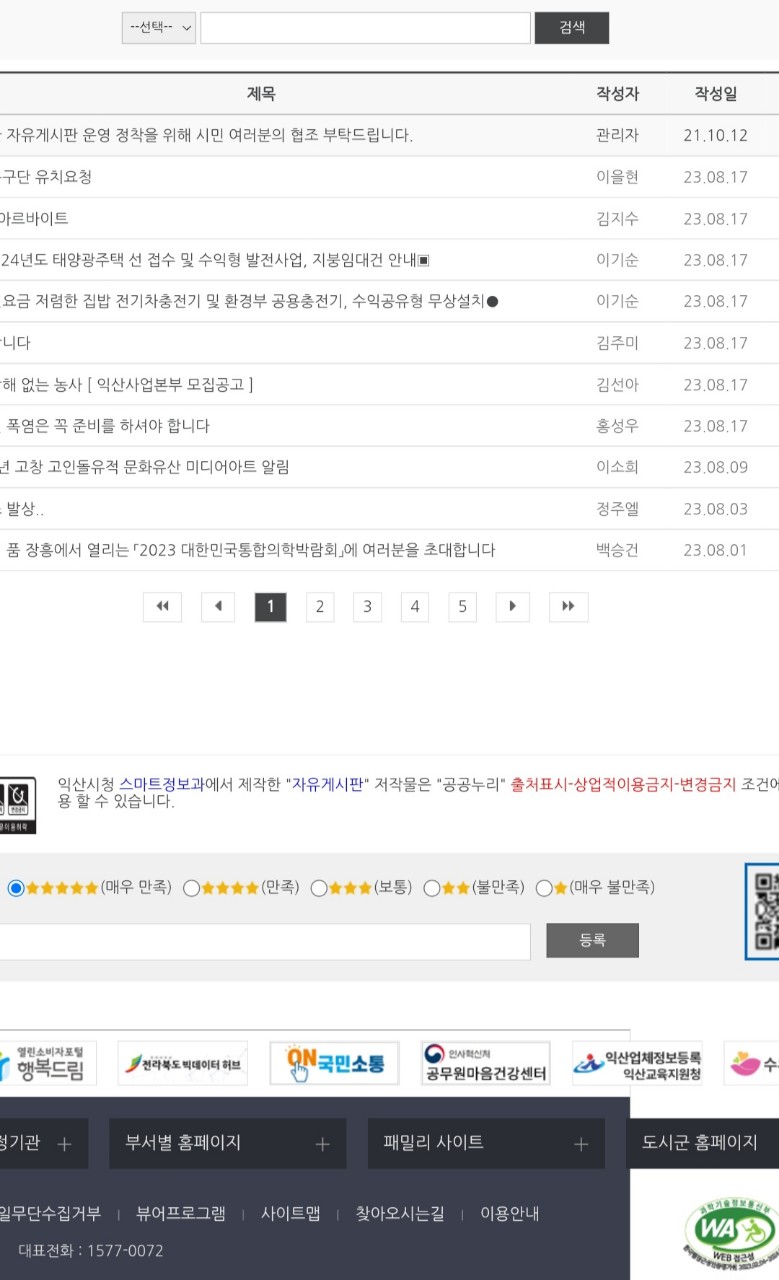Viewport: 779px width, 1280px height.
Task: Click phone number 1577-0072
Action: click(125, 1251)
